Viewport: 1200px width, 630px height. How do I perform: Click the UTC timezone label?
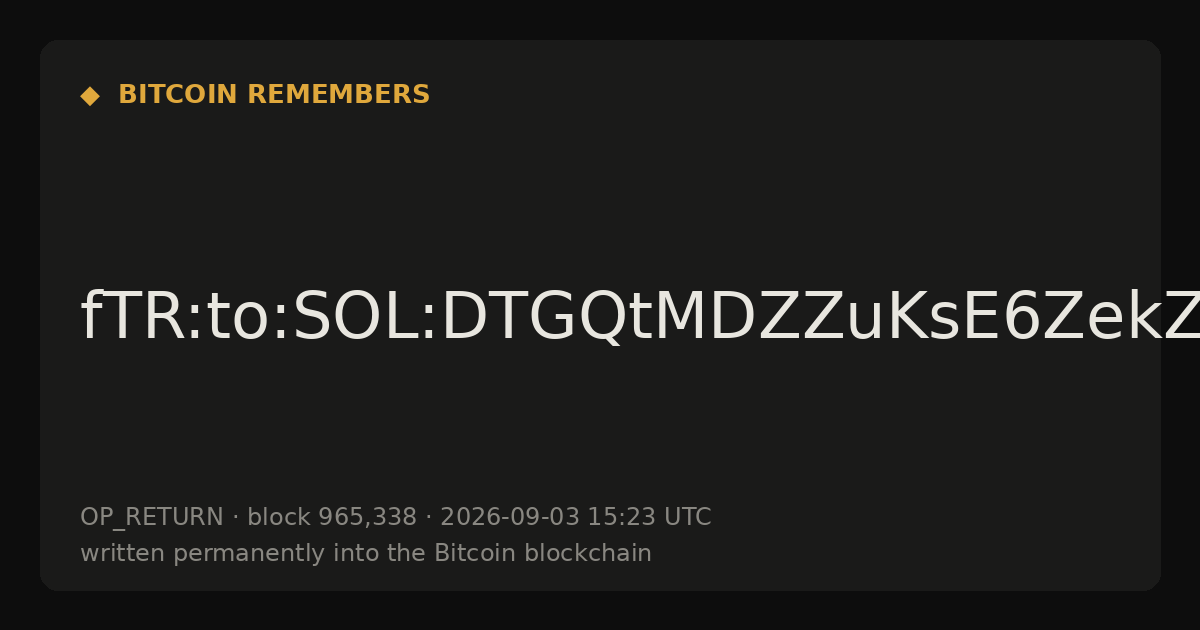687,517
